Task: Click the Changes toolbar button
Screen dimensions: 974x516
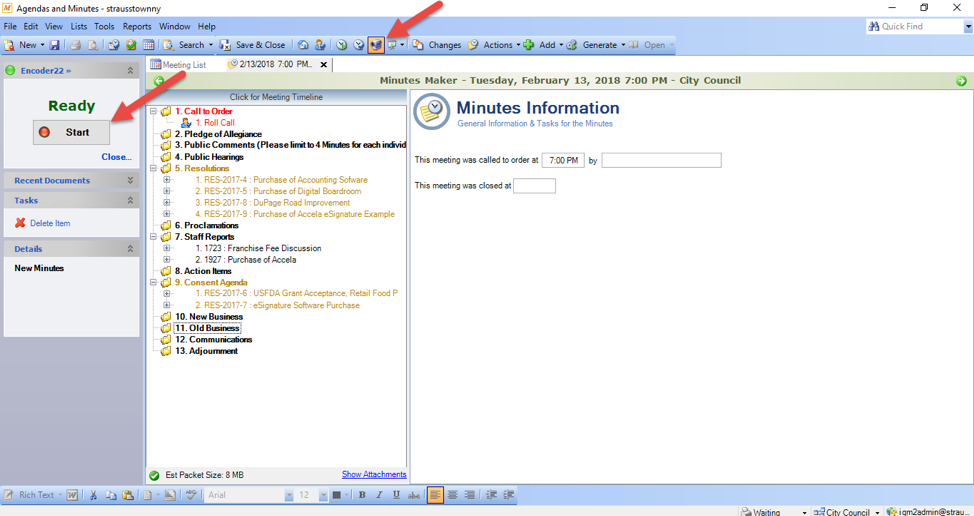Action: pyautogui.click(x=437, y=45)
